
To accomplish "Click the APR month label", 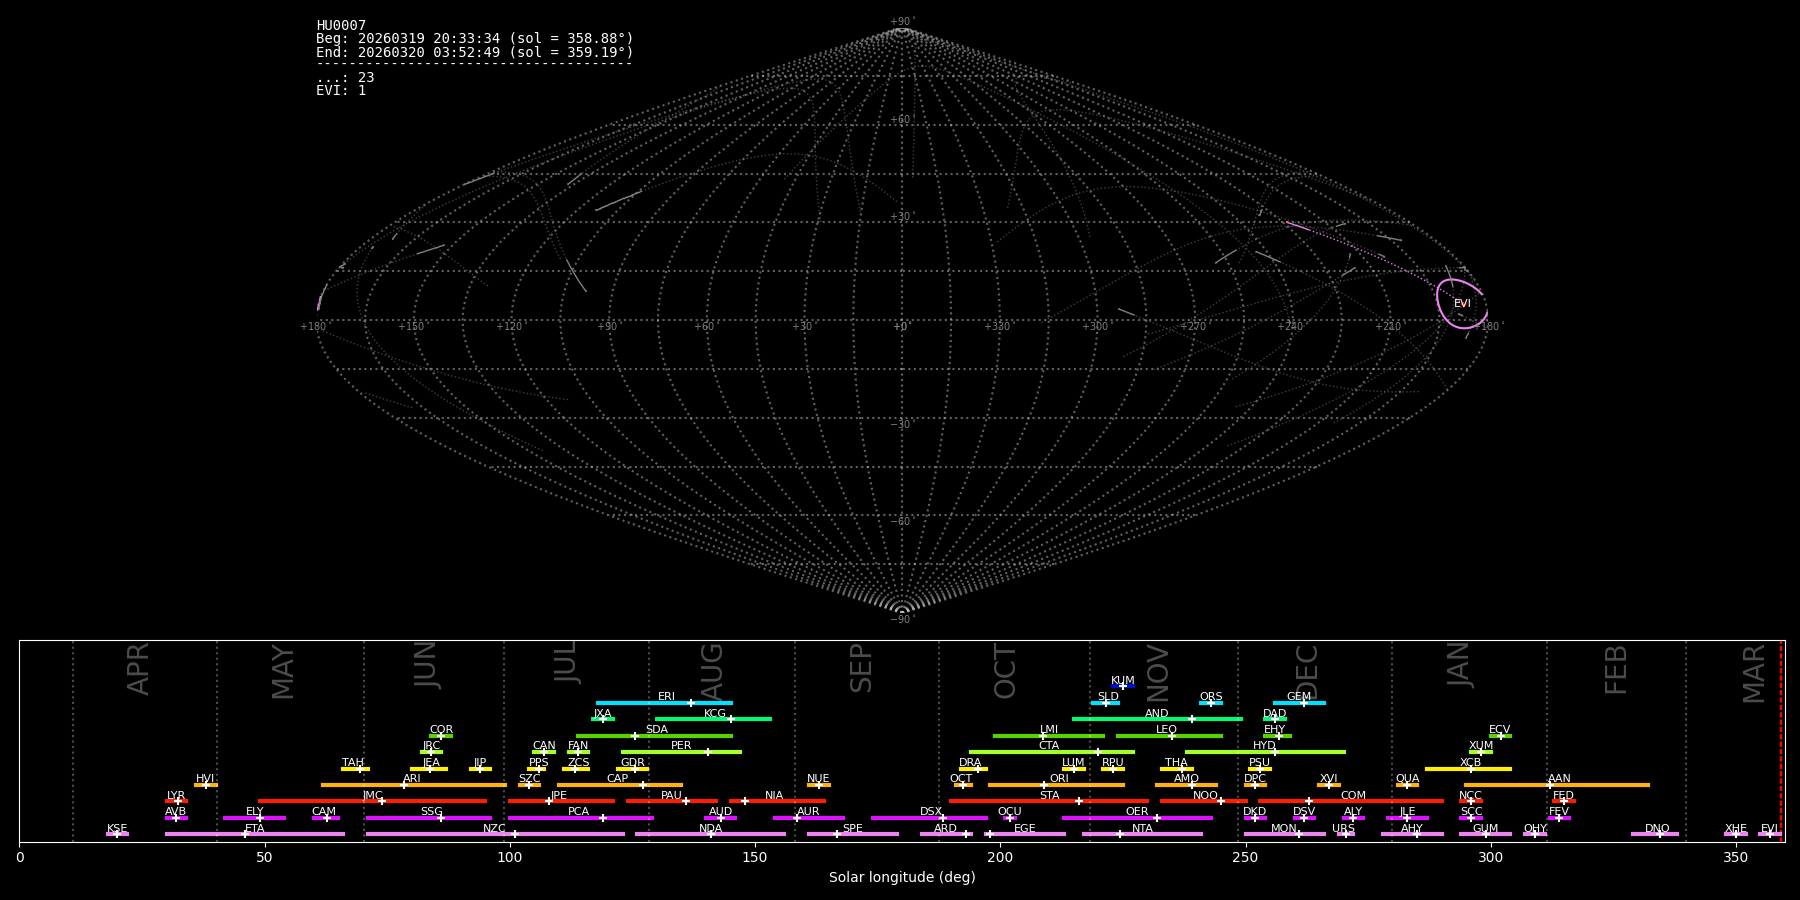I will [139, 669].
